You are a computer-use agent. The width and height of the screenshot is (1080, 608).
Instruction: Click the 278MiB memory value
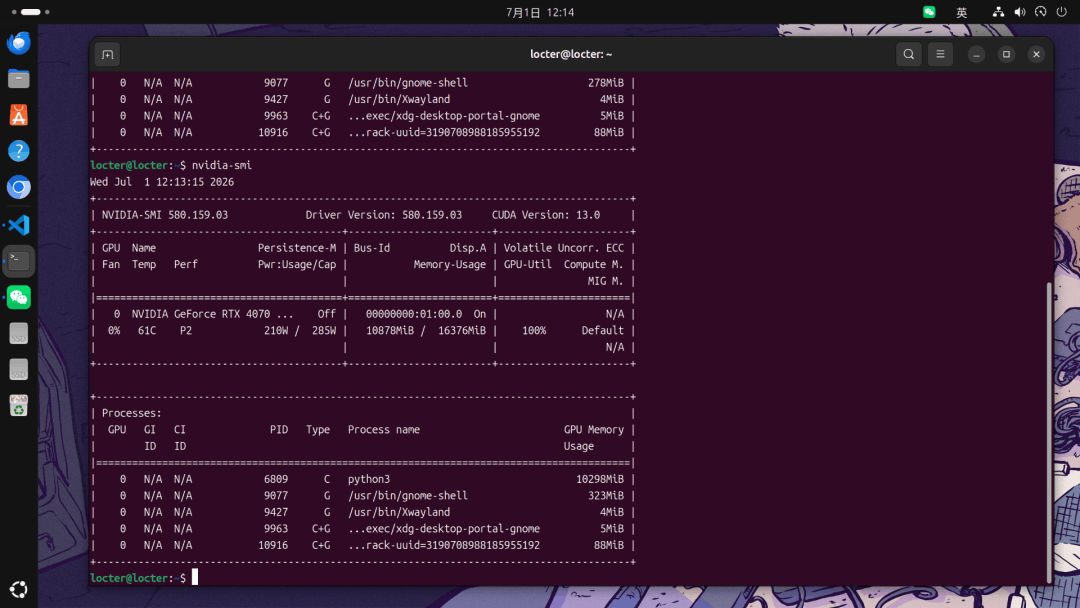[x=605, y=83]
